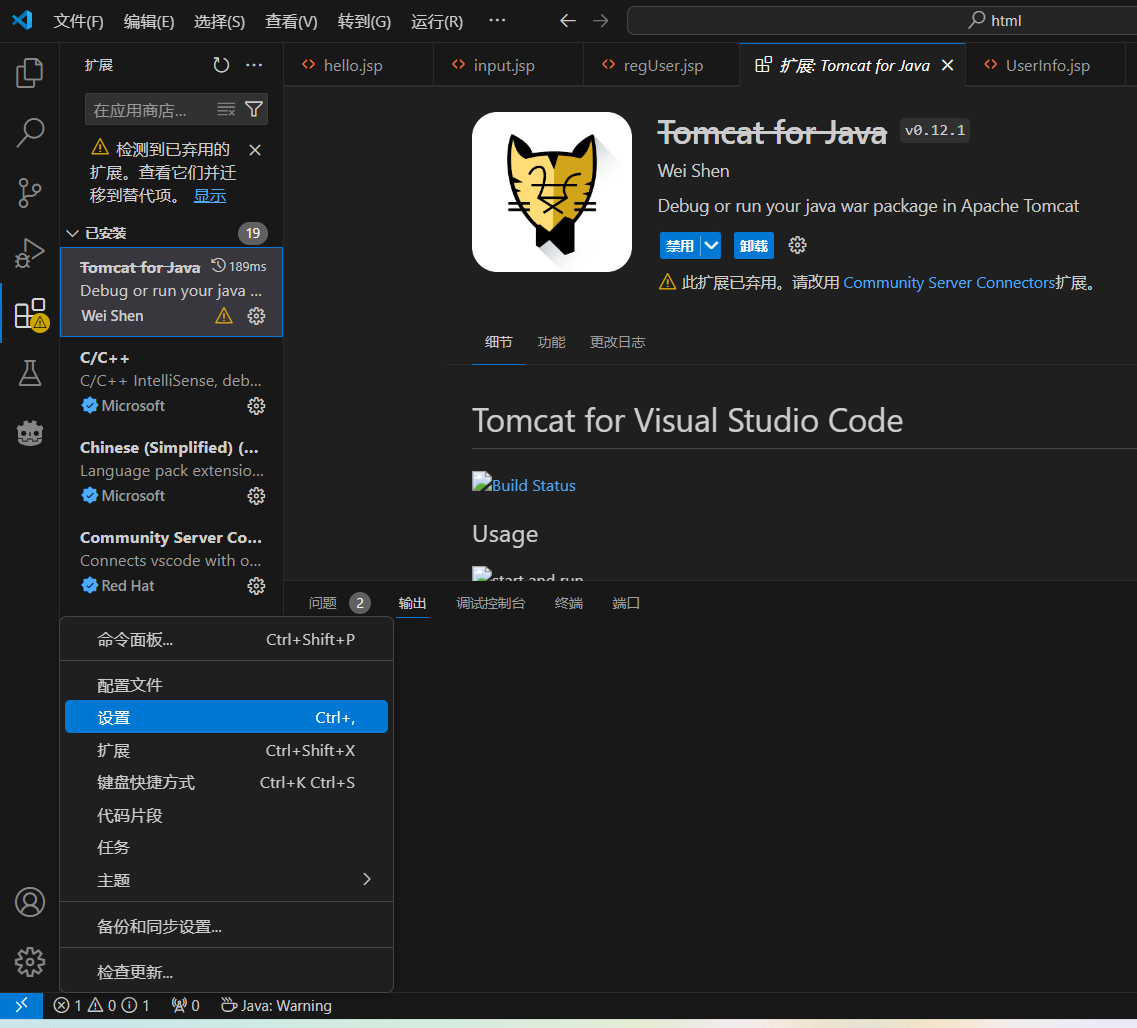
Task: Choose 检查更新... menu entry
Action: (226, 972)
